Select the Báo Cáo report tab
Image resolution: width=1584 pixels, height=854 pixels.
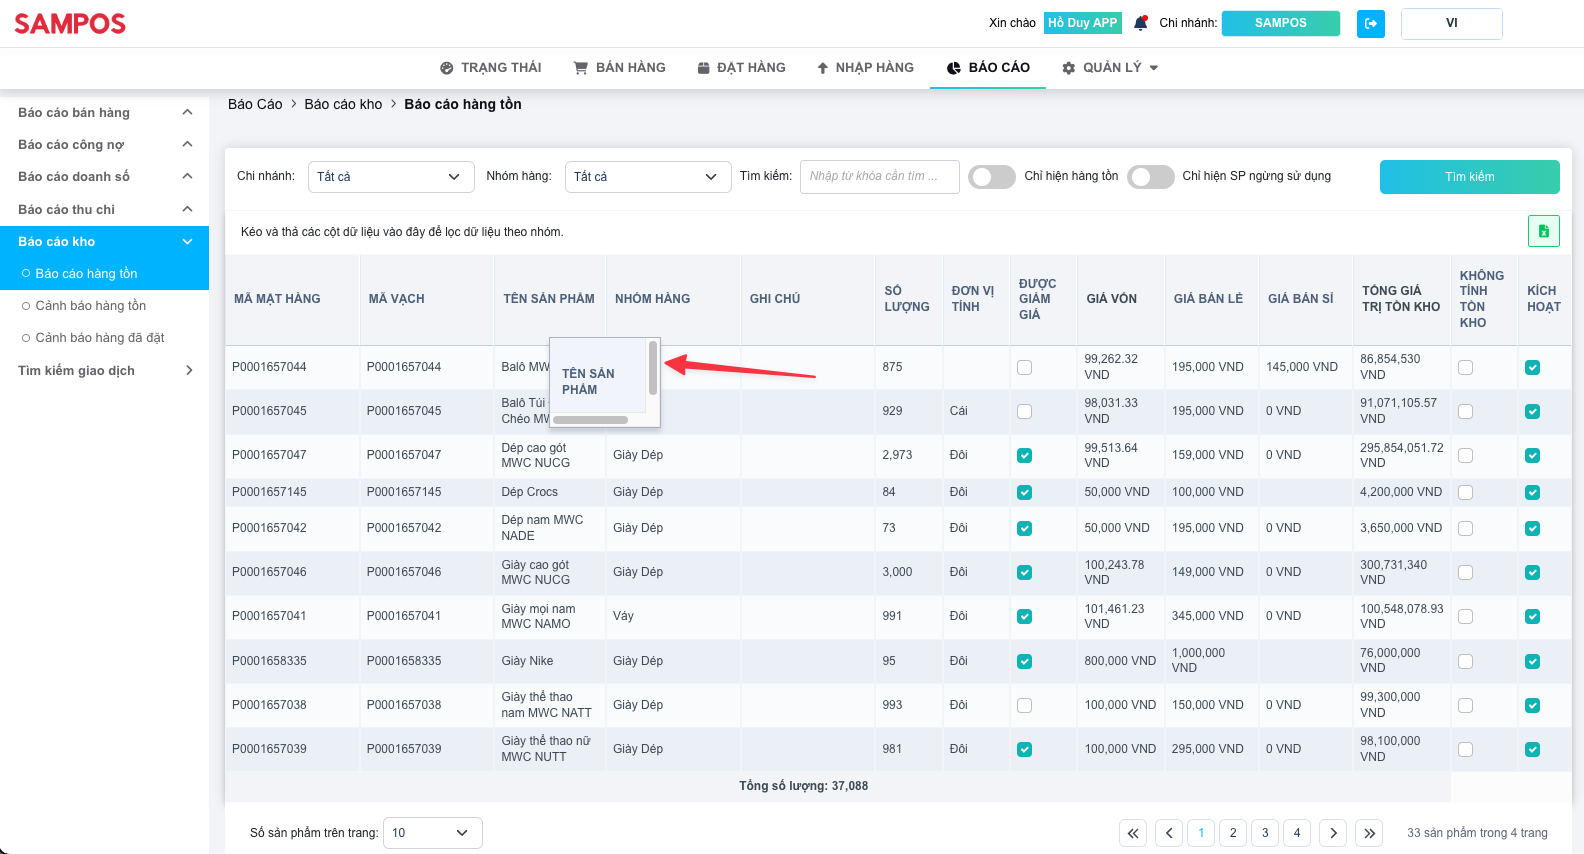click(988, 68)
